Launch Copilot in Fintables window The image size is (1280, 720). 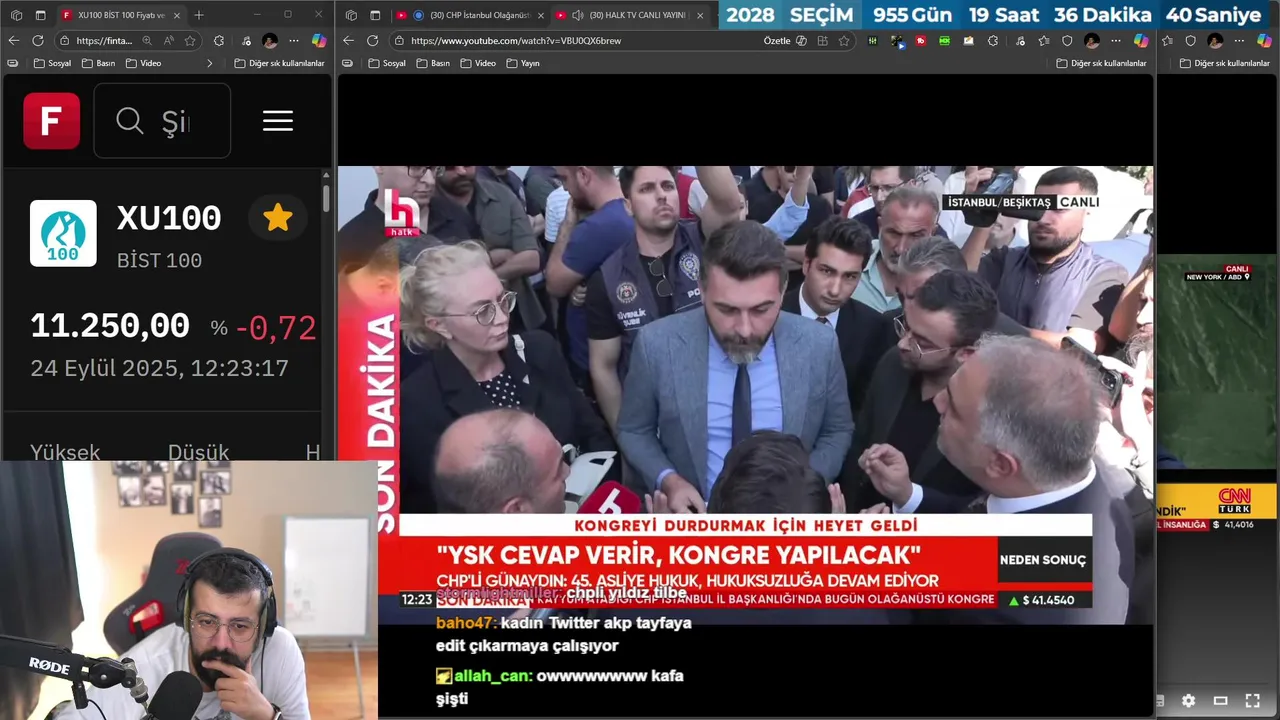coord(319,41)
